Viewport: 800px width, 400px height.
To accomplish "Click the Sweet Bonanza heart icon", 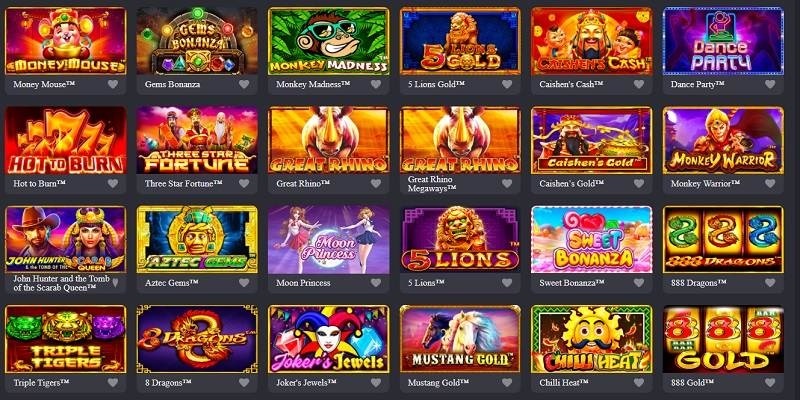I will (639, 283).
